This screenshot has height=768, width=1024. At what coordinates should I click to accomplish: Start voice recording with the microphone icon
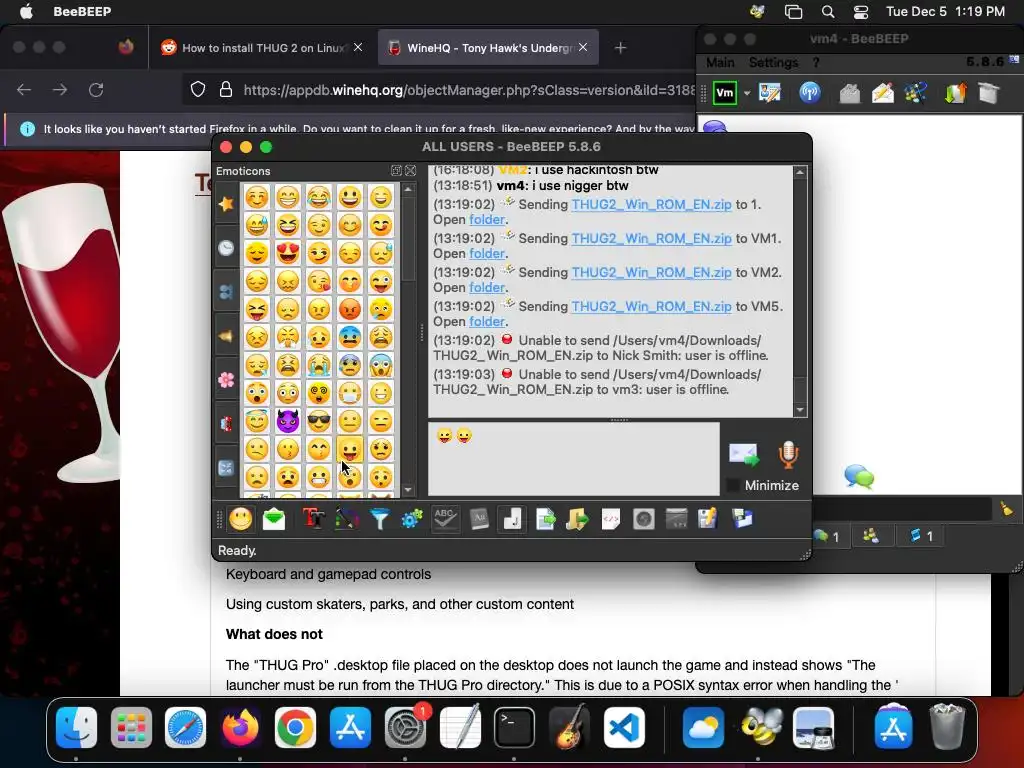(x=788, y=454)
